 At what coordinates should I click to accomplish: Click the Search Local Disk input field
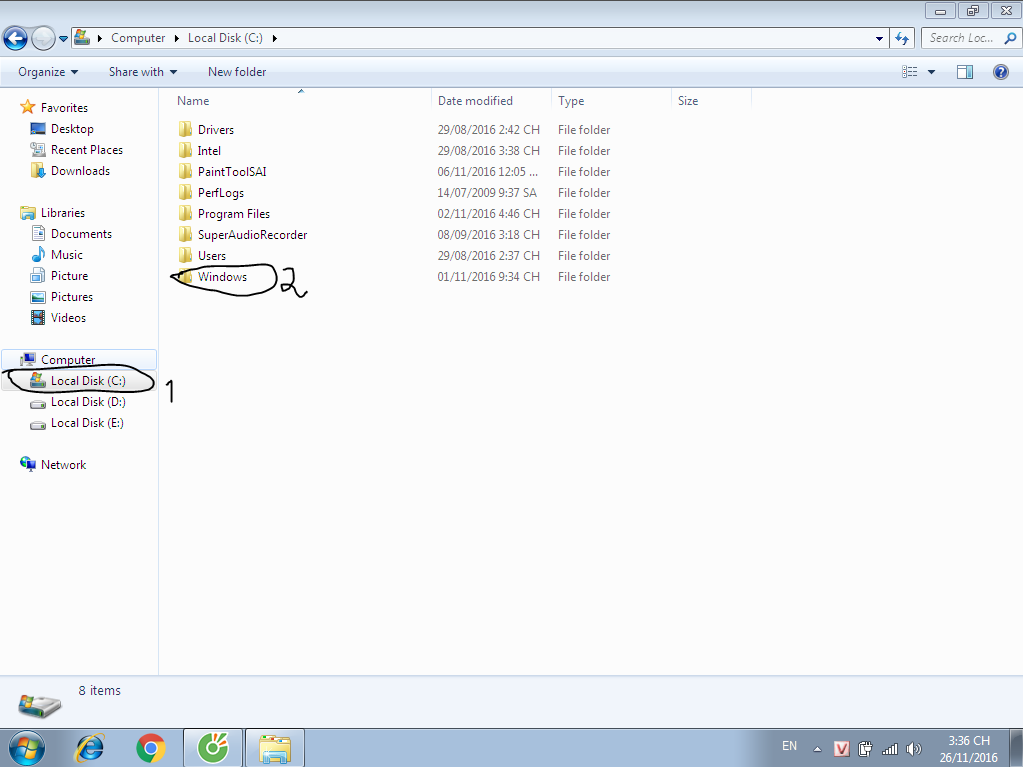pyautogui.click(x=960, y=38)
